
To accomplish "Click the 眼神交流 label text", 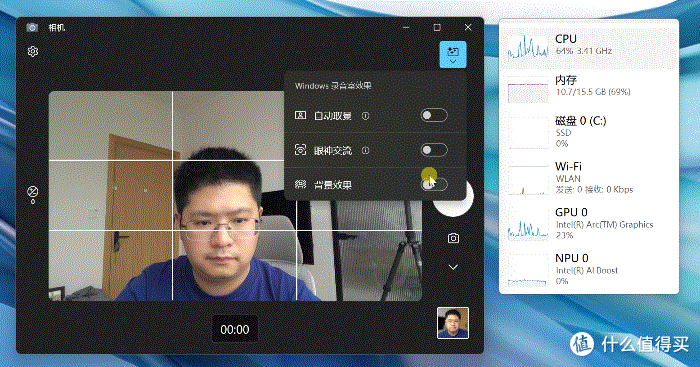I will pyautogui.click(x=333, y=150).
